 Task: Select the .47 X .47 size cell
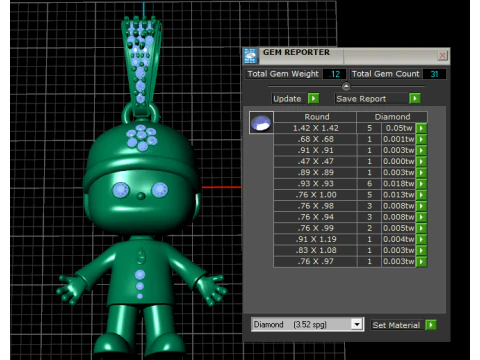[315, 161]
